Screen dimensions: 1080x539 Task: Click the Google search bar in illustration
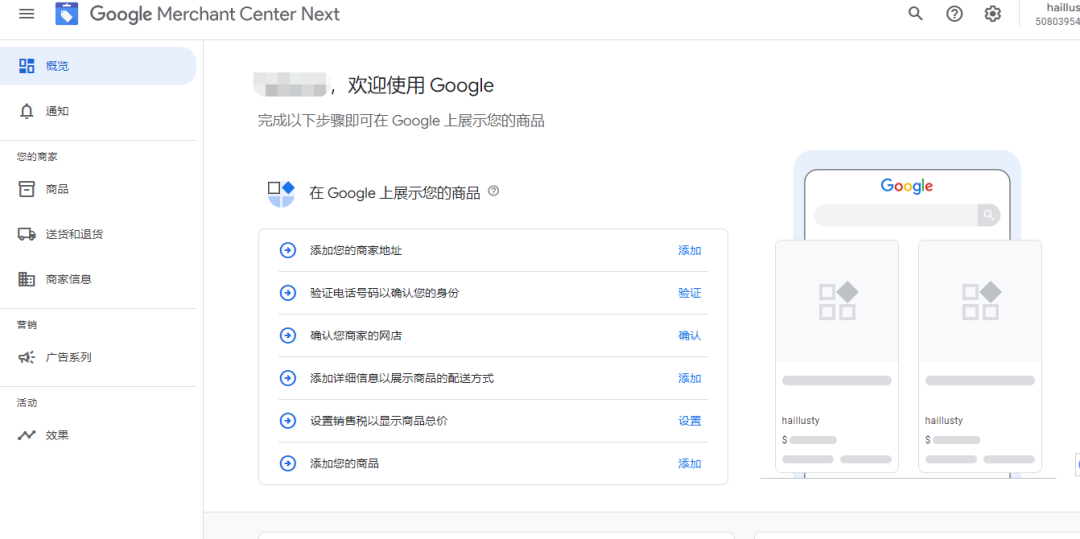(907, 215)
